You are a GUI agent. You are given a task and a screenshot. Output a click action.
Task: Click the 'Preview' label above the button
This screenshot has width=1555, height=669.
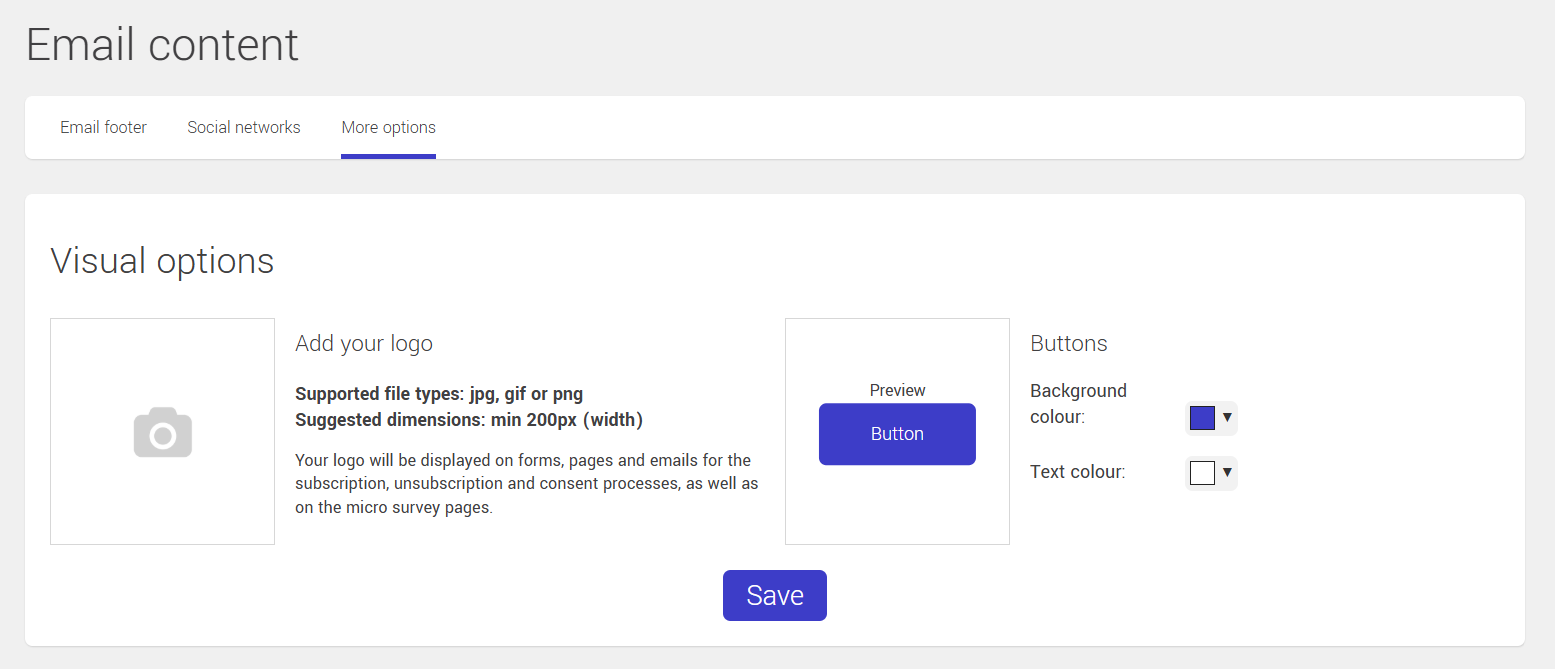click(897, 390)
